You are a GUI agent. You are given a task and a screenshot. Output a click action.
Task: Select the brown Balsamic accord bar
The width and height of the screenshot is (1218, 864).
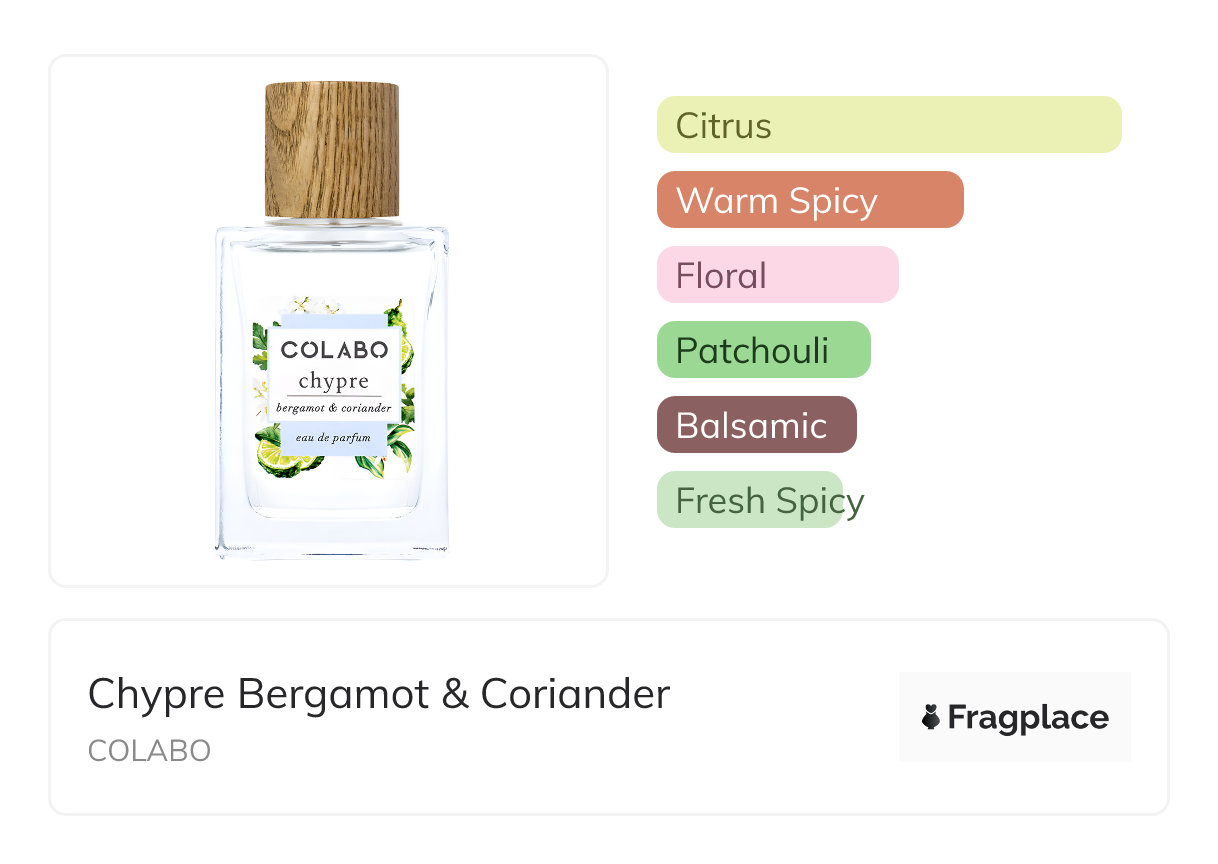click(756, 425)
